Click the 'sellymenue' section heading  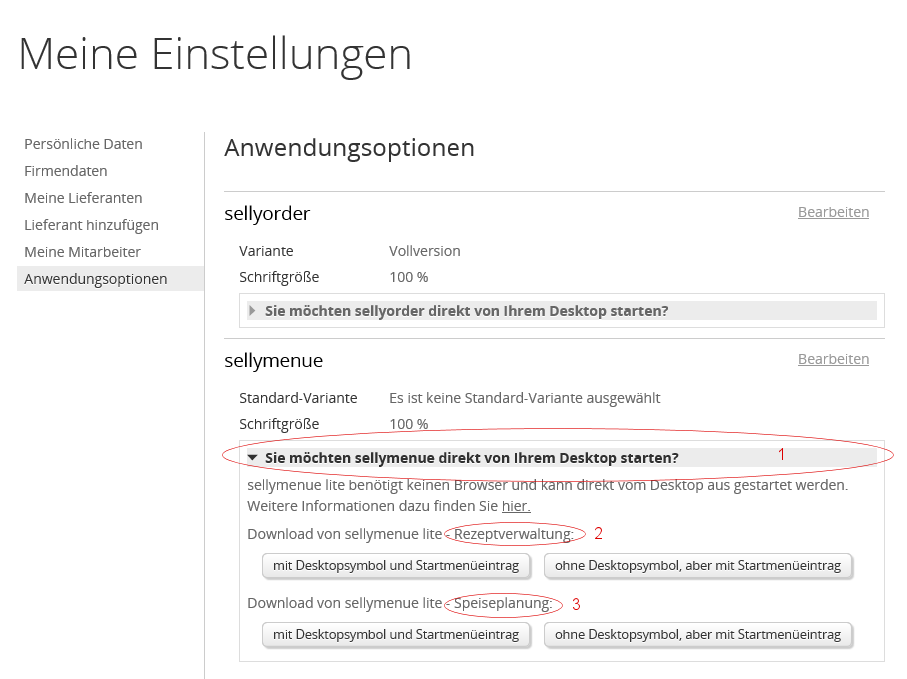point(274,361)
